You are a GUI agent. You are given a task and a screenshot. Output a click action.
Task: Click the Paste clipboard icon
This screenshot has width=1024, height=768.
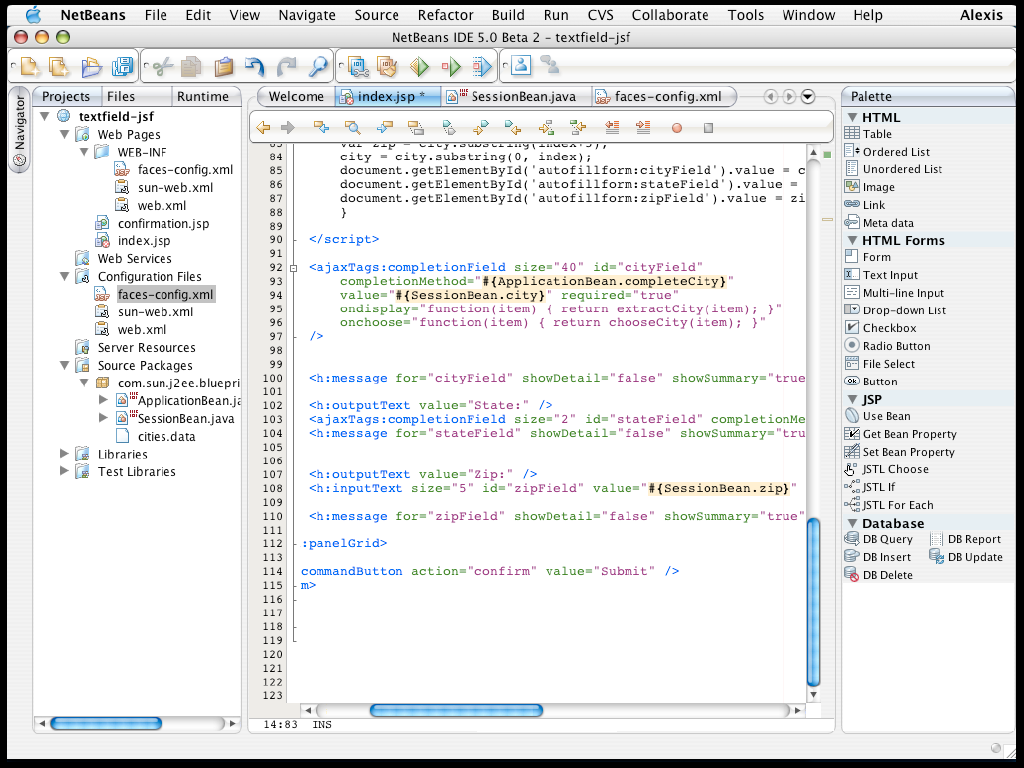(223, 66)
